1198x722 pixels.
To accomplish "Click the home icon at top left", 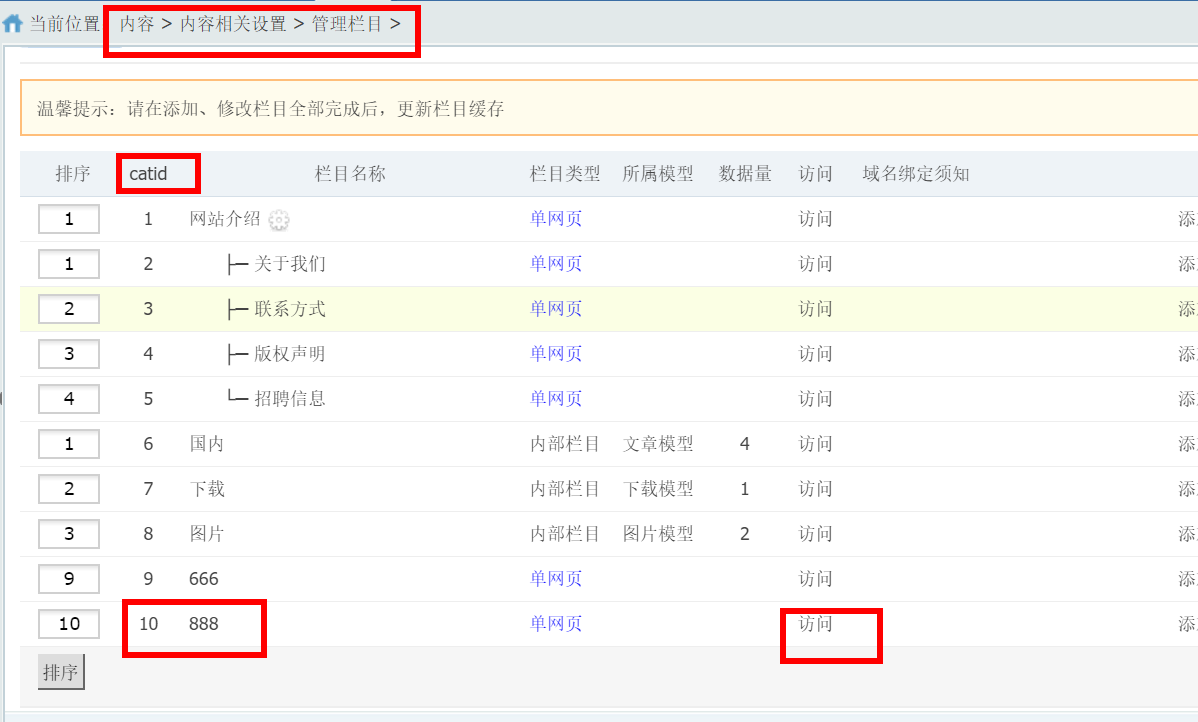I will coord(12,22).
